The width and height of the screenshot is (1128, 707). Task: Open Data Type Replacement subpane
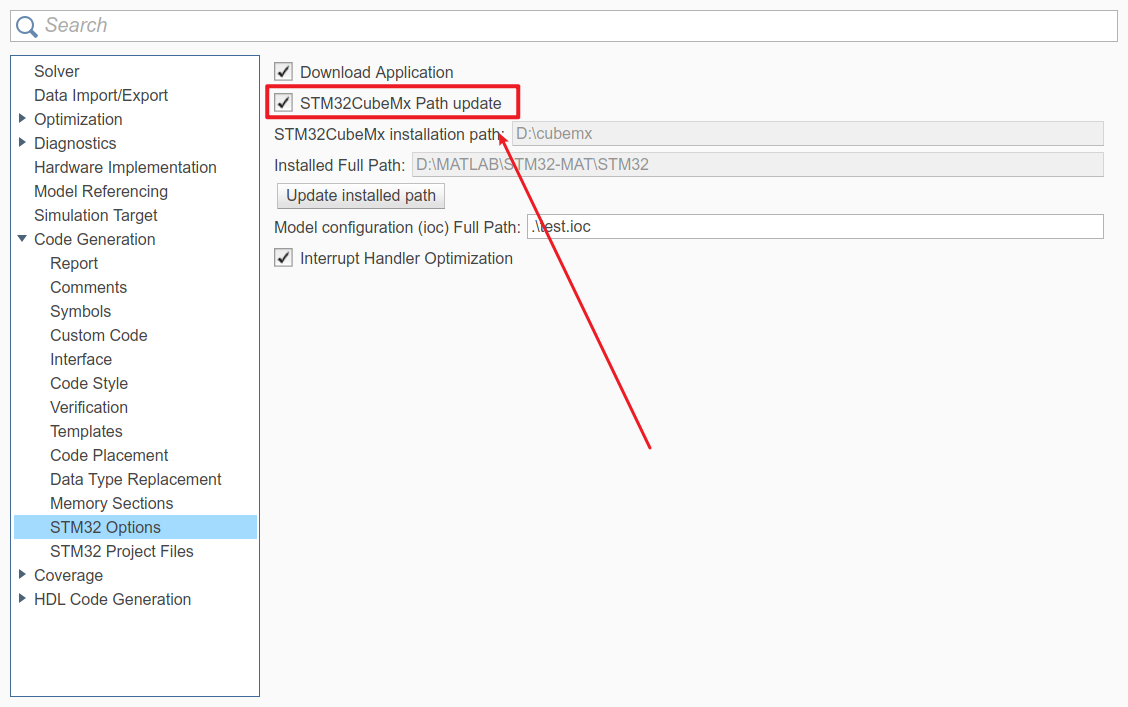coord(135,479)
